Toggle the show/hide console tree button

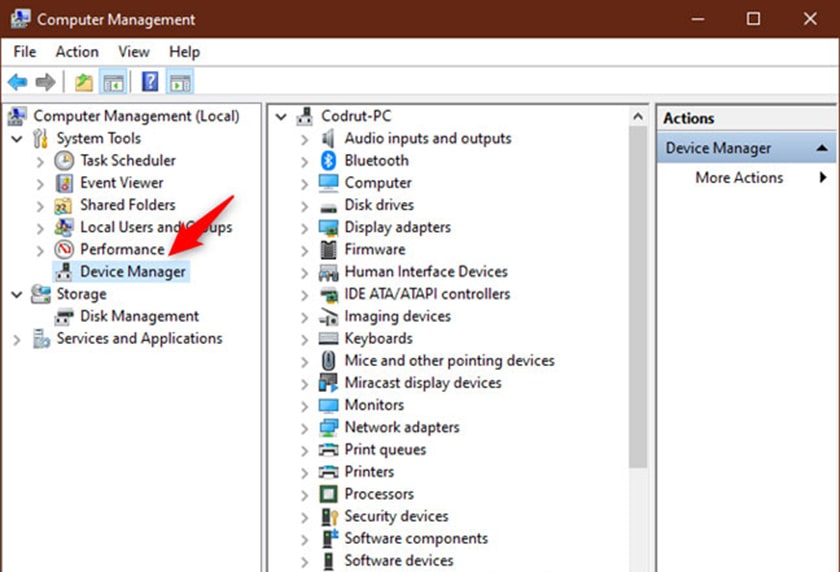click(114, 82)
